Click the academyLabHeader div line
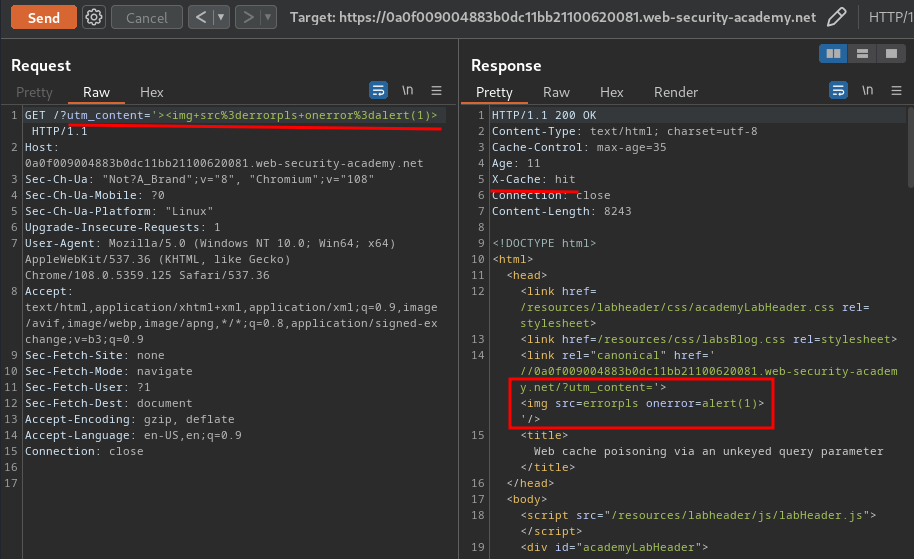 [x=614, y=547]
